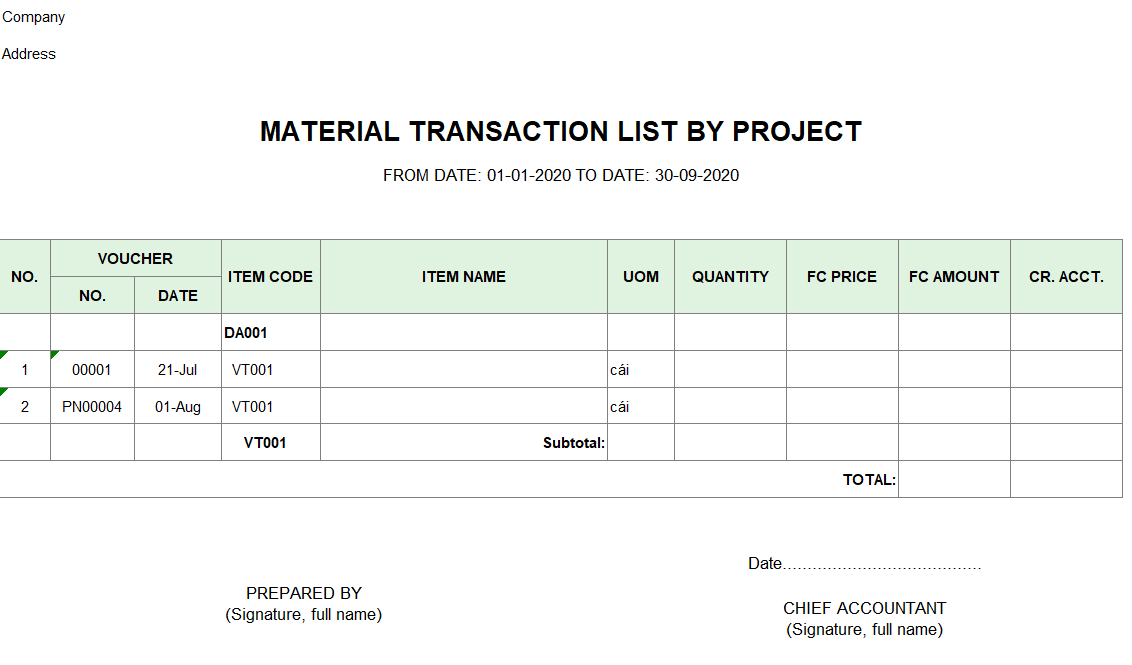Select voucher number 00001 cell
Image resolution: width=1132 pixels, height=665 pixels.
click(x=92, y=370)
